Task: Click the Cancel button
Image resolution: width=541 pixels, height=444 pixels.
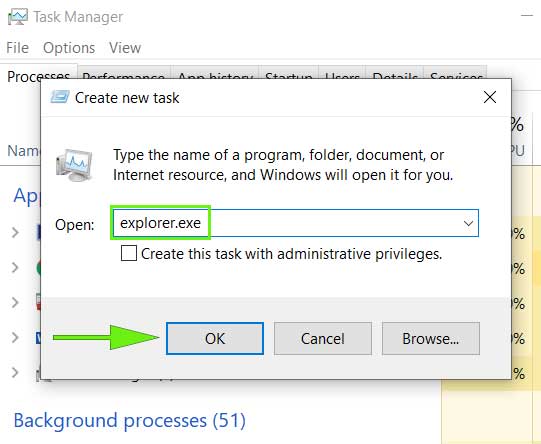Action: (323, 338)
